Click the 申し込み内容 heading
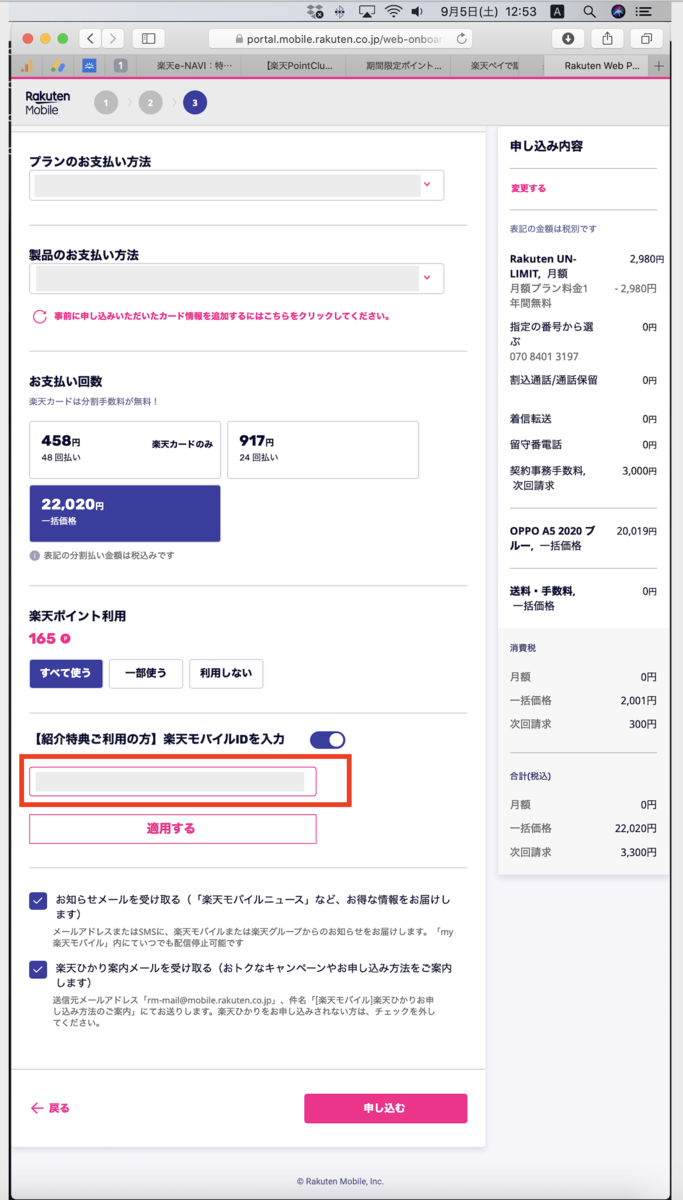683x1200 pixels. 546,146
